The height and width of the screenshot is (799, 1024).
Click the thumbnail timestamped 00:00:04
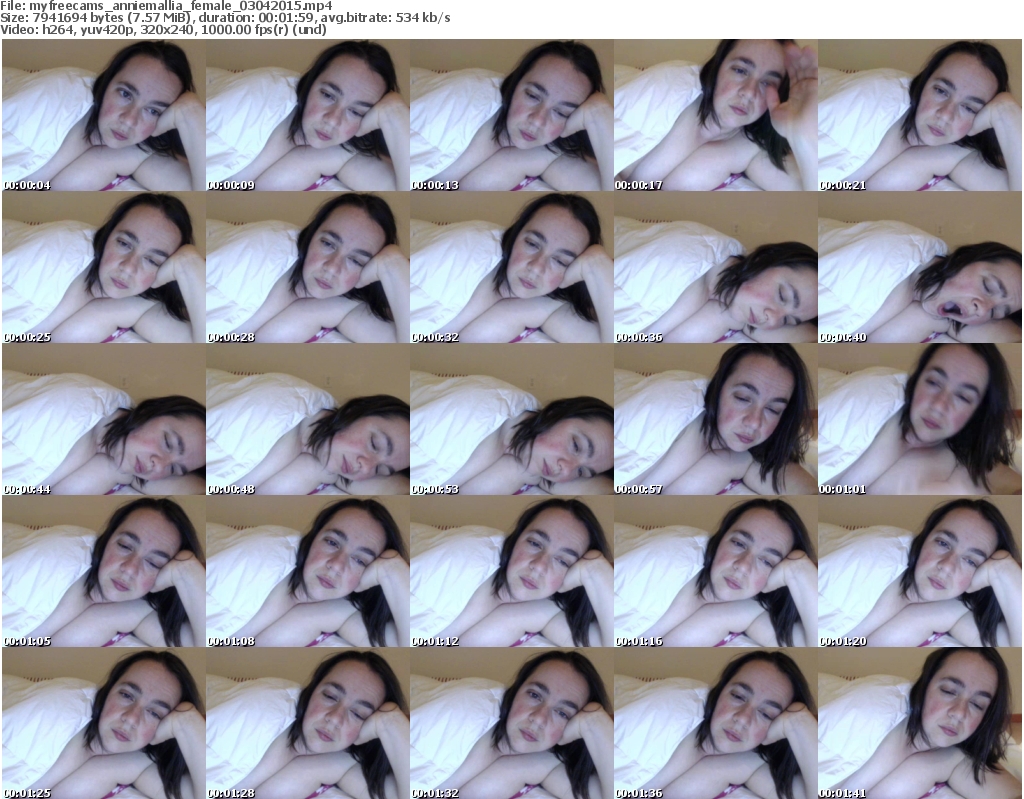pyautogui.click(x=102, y=115)
